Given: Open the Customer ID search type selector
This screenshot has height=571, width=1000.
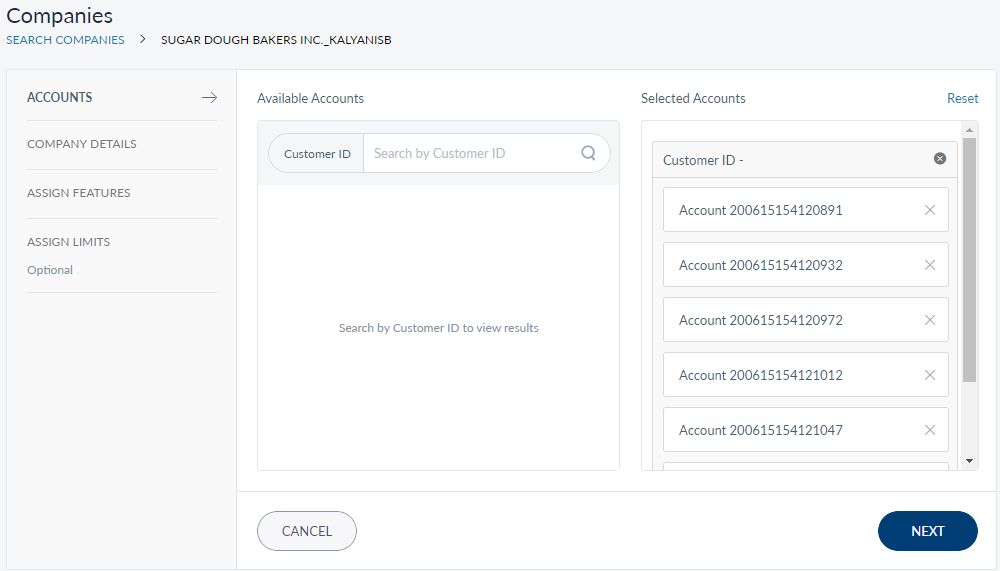Looking at the screenshot, I should click(x=317, y=154).
